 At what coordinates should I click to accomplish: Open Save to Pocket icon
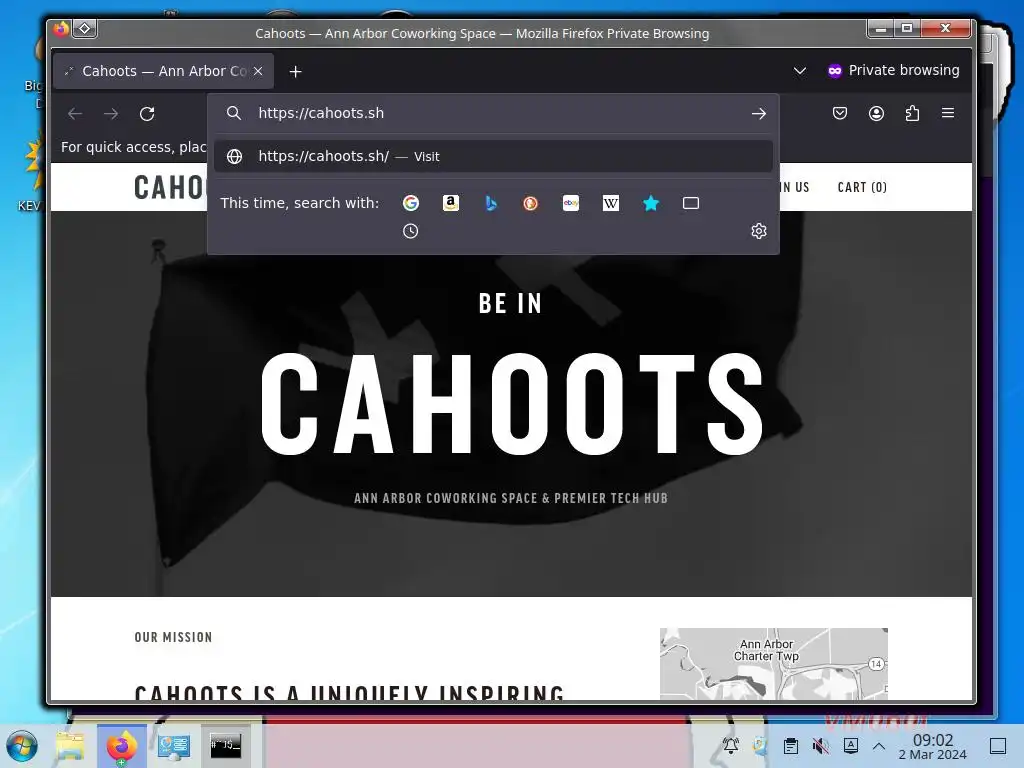(840, 114)
